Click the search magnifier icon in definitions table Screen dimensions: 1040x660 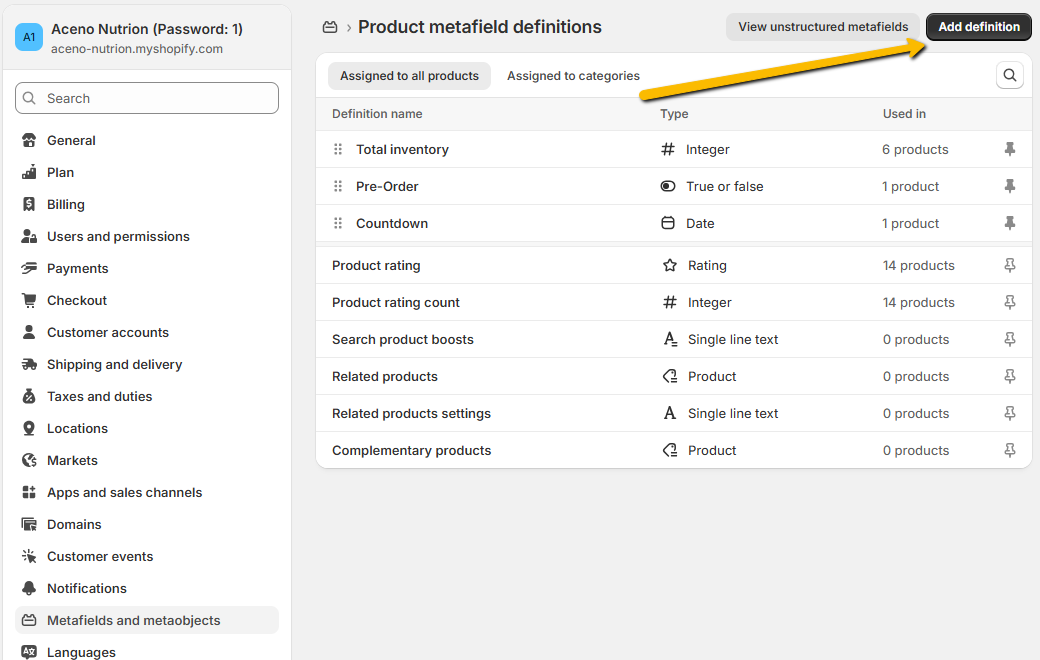(1010, 75)
